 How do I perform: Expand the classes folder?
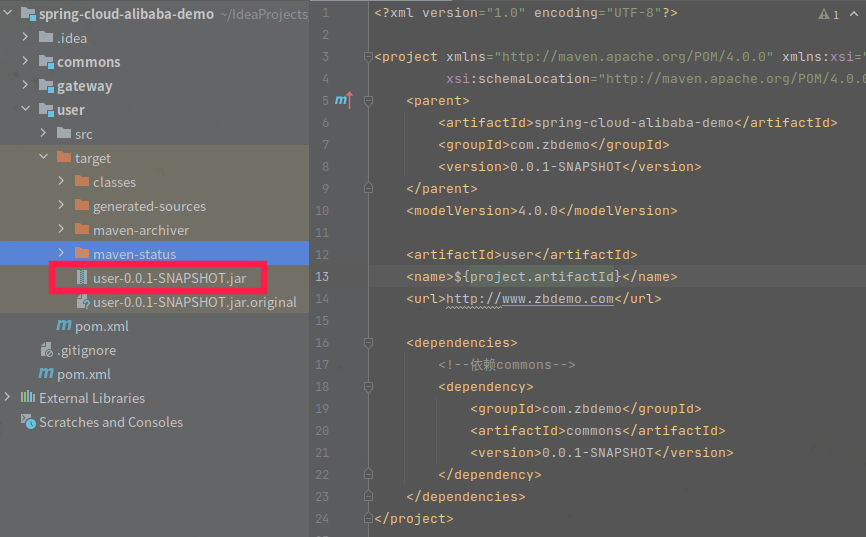[61, 181]
